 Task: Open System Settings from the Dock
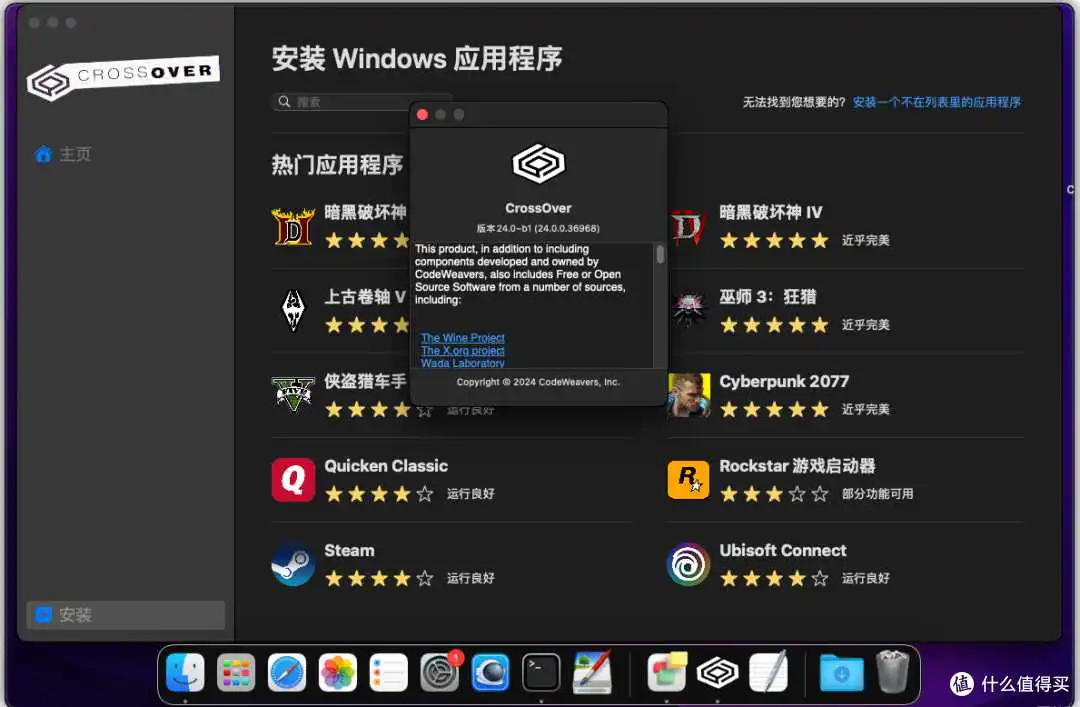[x=439, y=673]
